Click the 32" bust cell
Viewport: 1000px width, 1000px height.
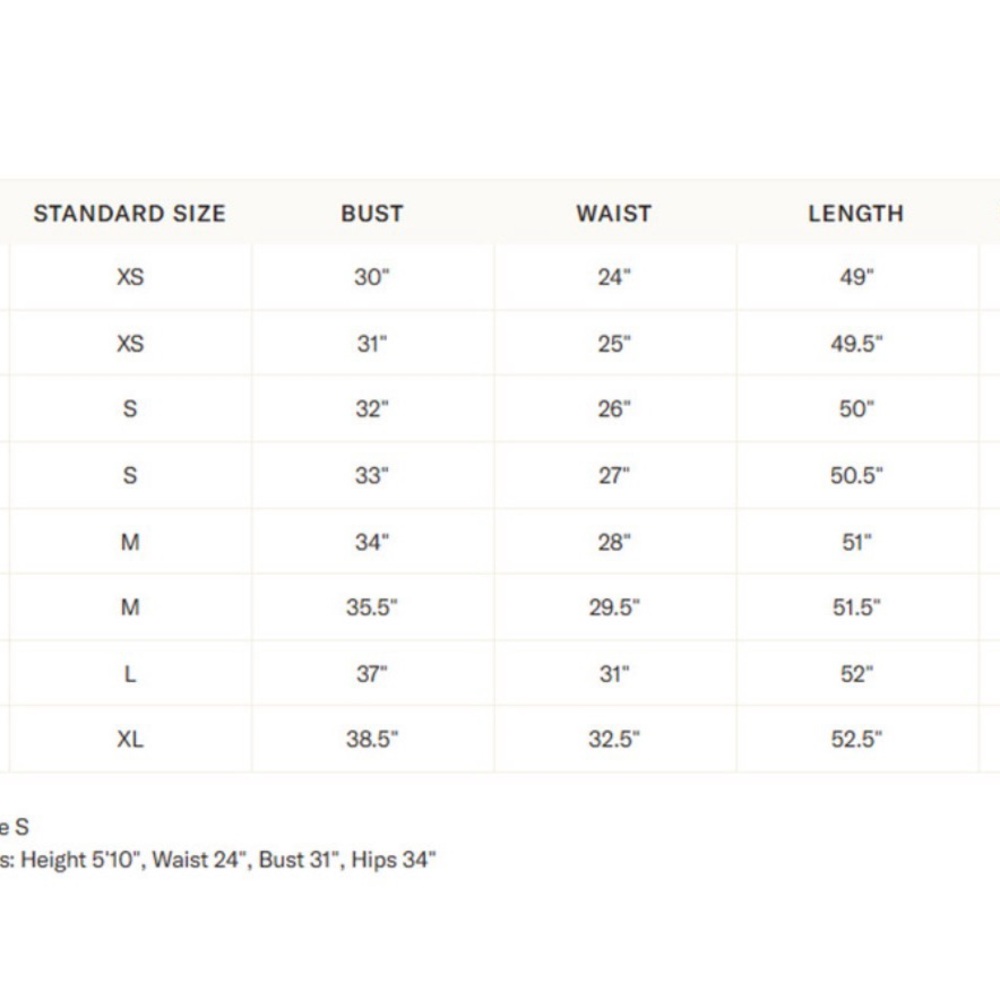click(372, 409)
